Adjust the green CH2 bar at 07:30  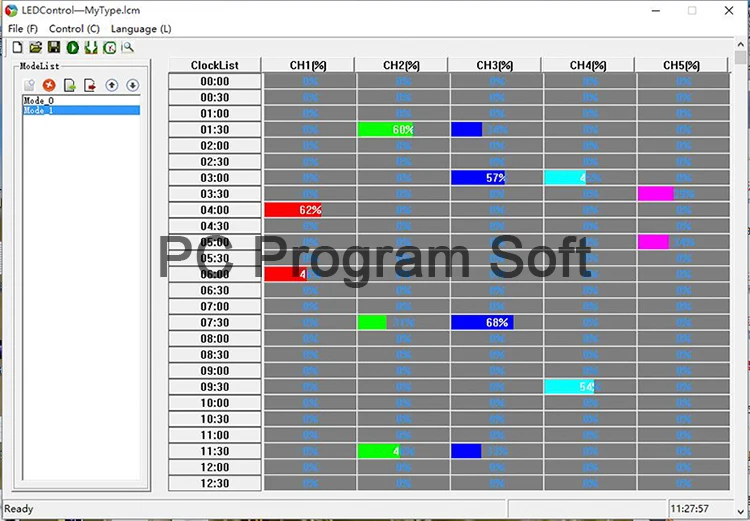click(372, 322)
